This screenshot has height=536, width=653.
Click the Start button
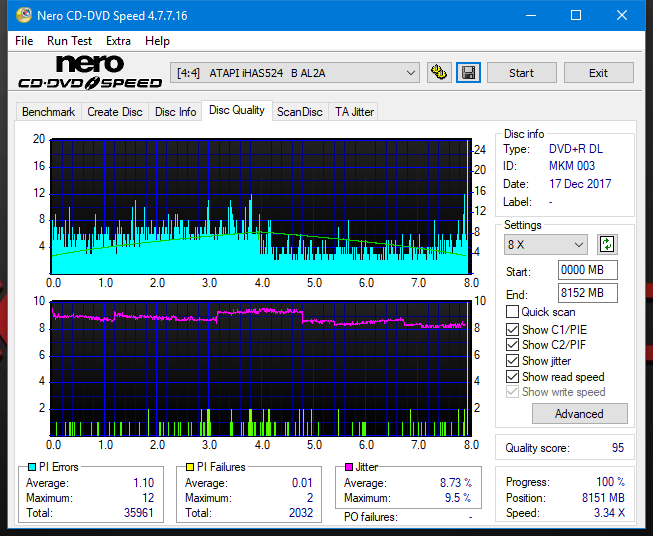tap(521, 73)
